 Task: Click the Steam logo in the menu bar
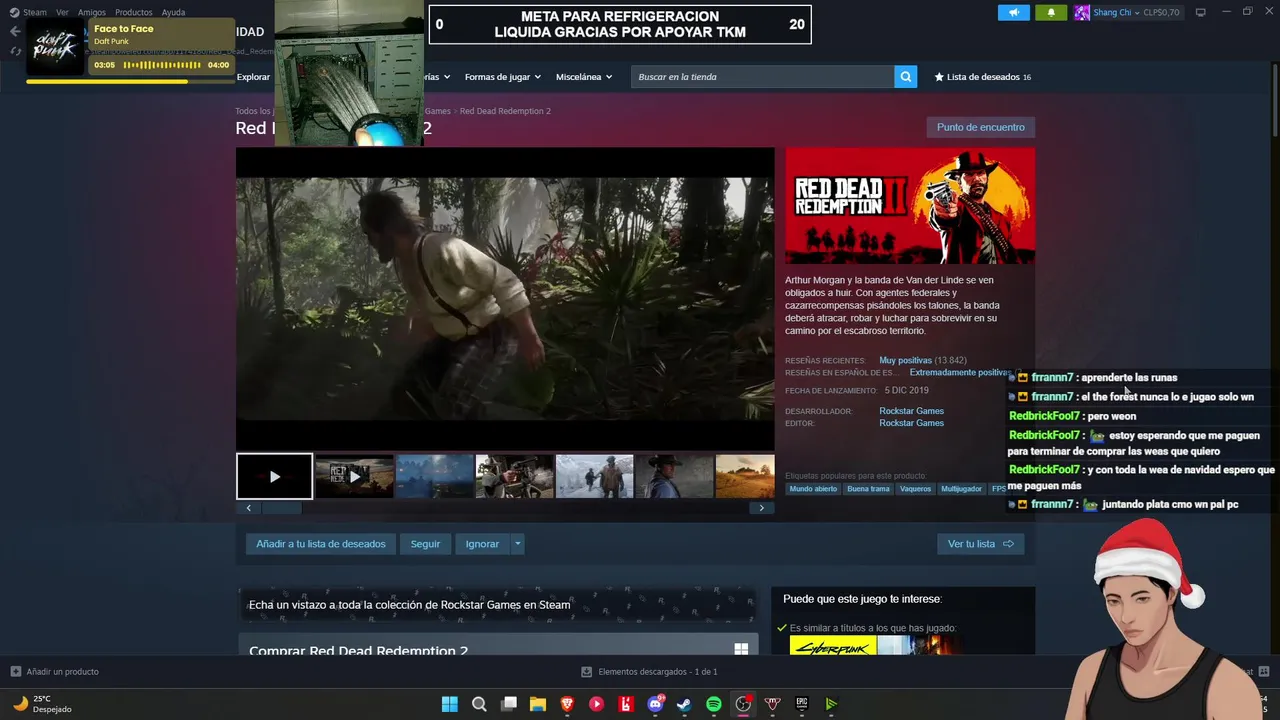point(14,12)
